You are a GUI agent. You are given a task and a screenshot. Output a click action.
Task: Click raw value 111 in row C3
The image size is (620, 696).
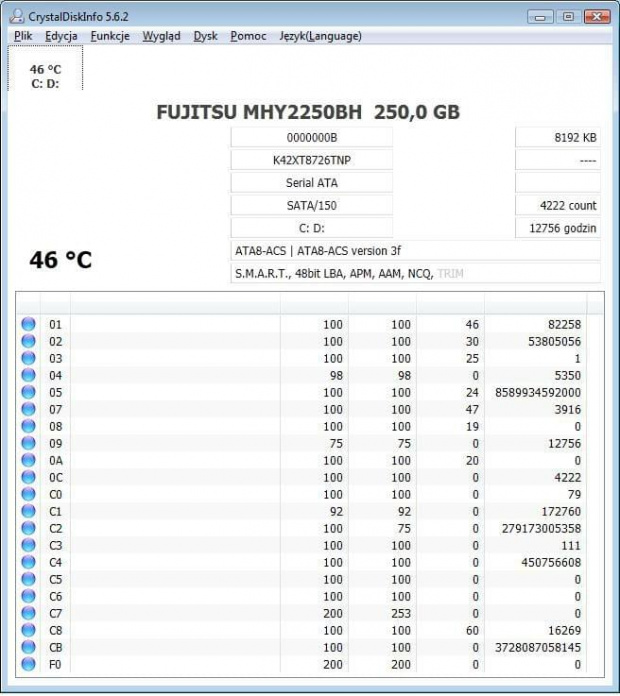coord(571,546)
